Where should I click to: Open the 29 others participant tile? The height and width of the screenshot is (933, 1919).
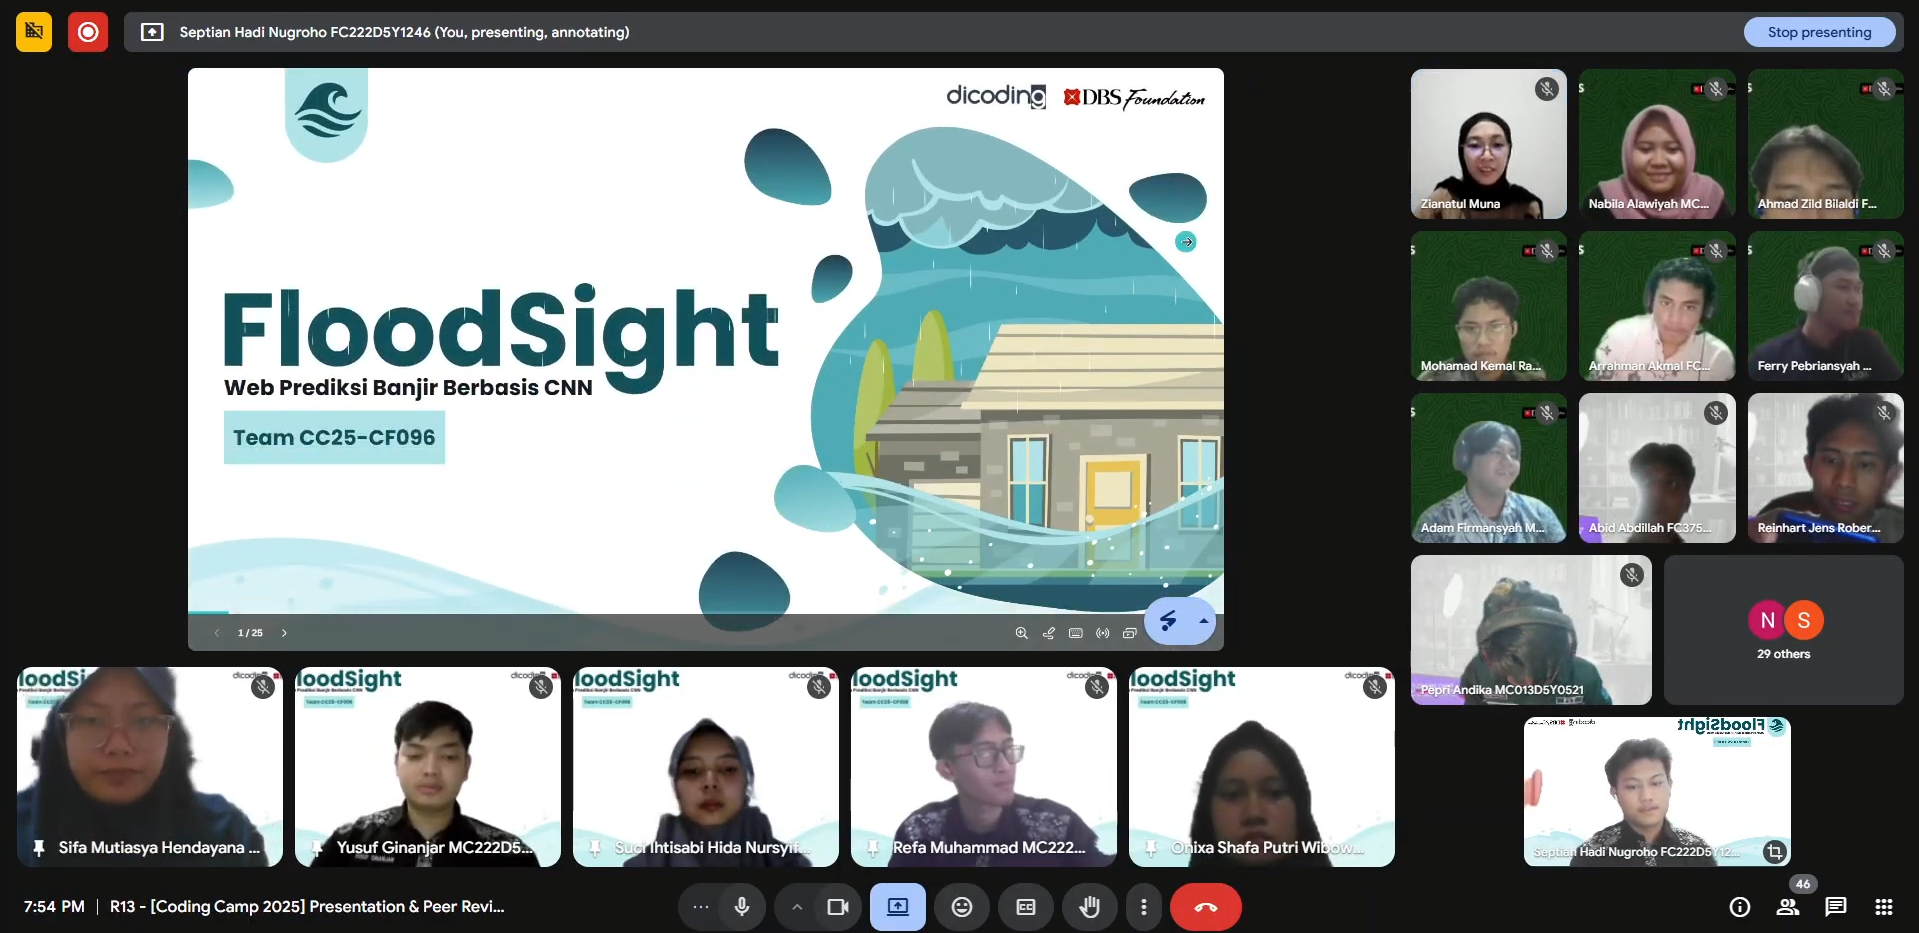point(1783,630)
